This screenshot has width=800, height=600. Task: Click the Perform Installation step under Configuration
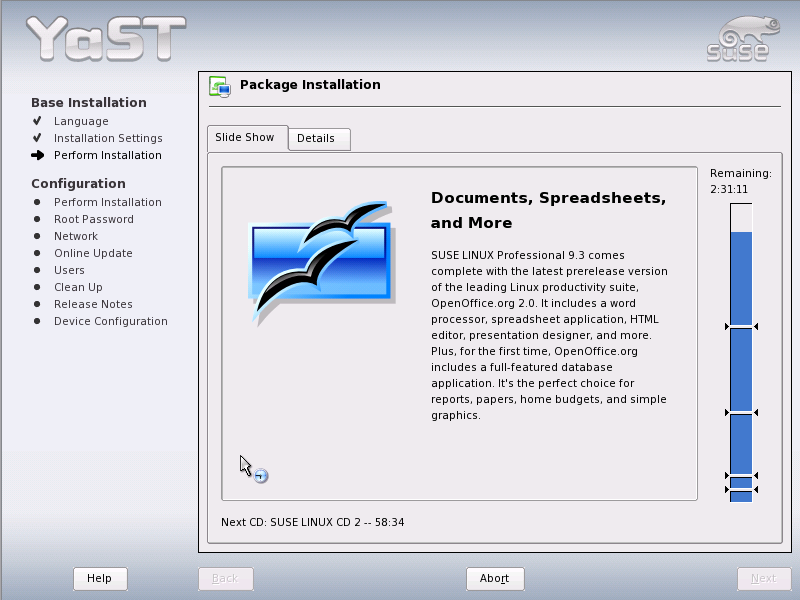(108, 202)
